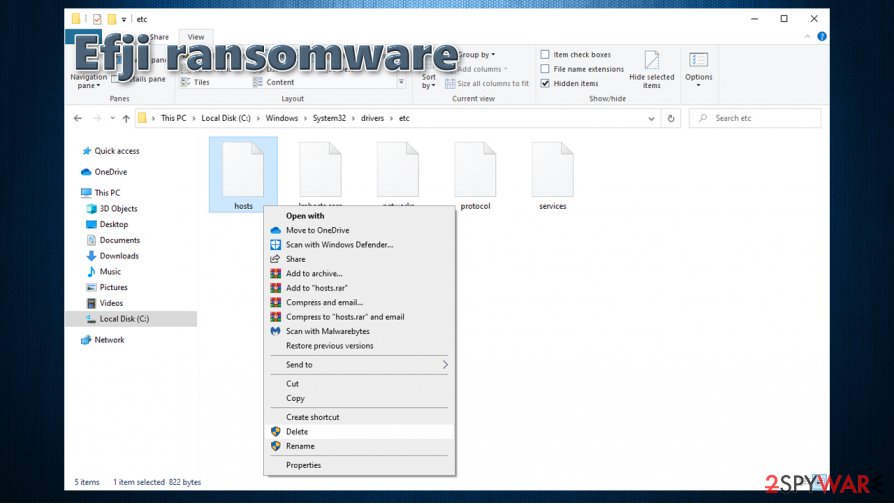The image size is (894, 504).
Task: Switch to the View ribbon tab
Action: [x=196, y=37]
